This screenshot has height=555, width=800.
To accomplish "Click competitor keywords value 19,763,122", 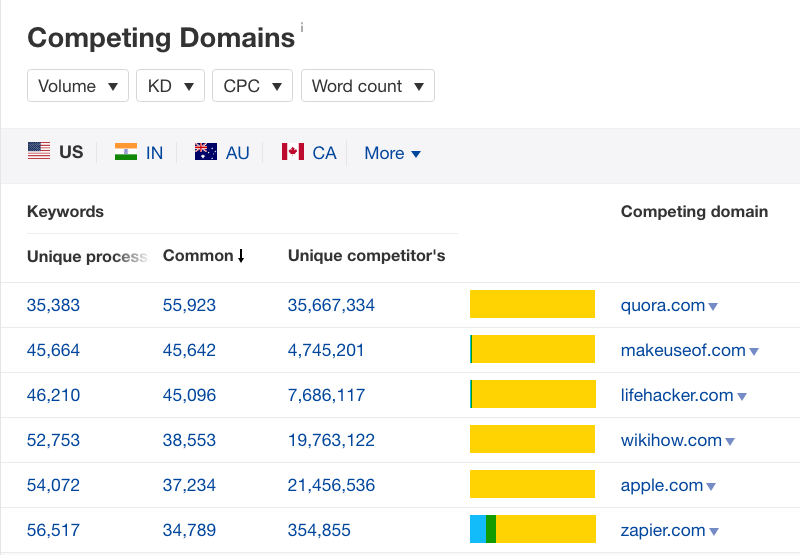I will click(331, 440).
